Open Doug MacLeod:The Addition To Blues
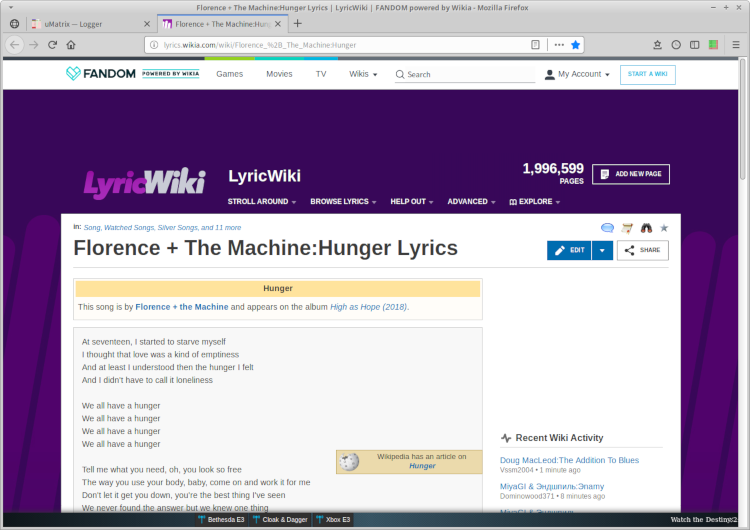The width and height of the screenshot is (750, 530). coord(569,460)
